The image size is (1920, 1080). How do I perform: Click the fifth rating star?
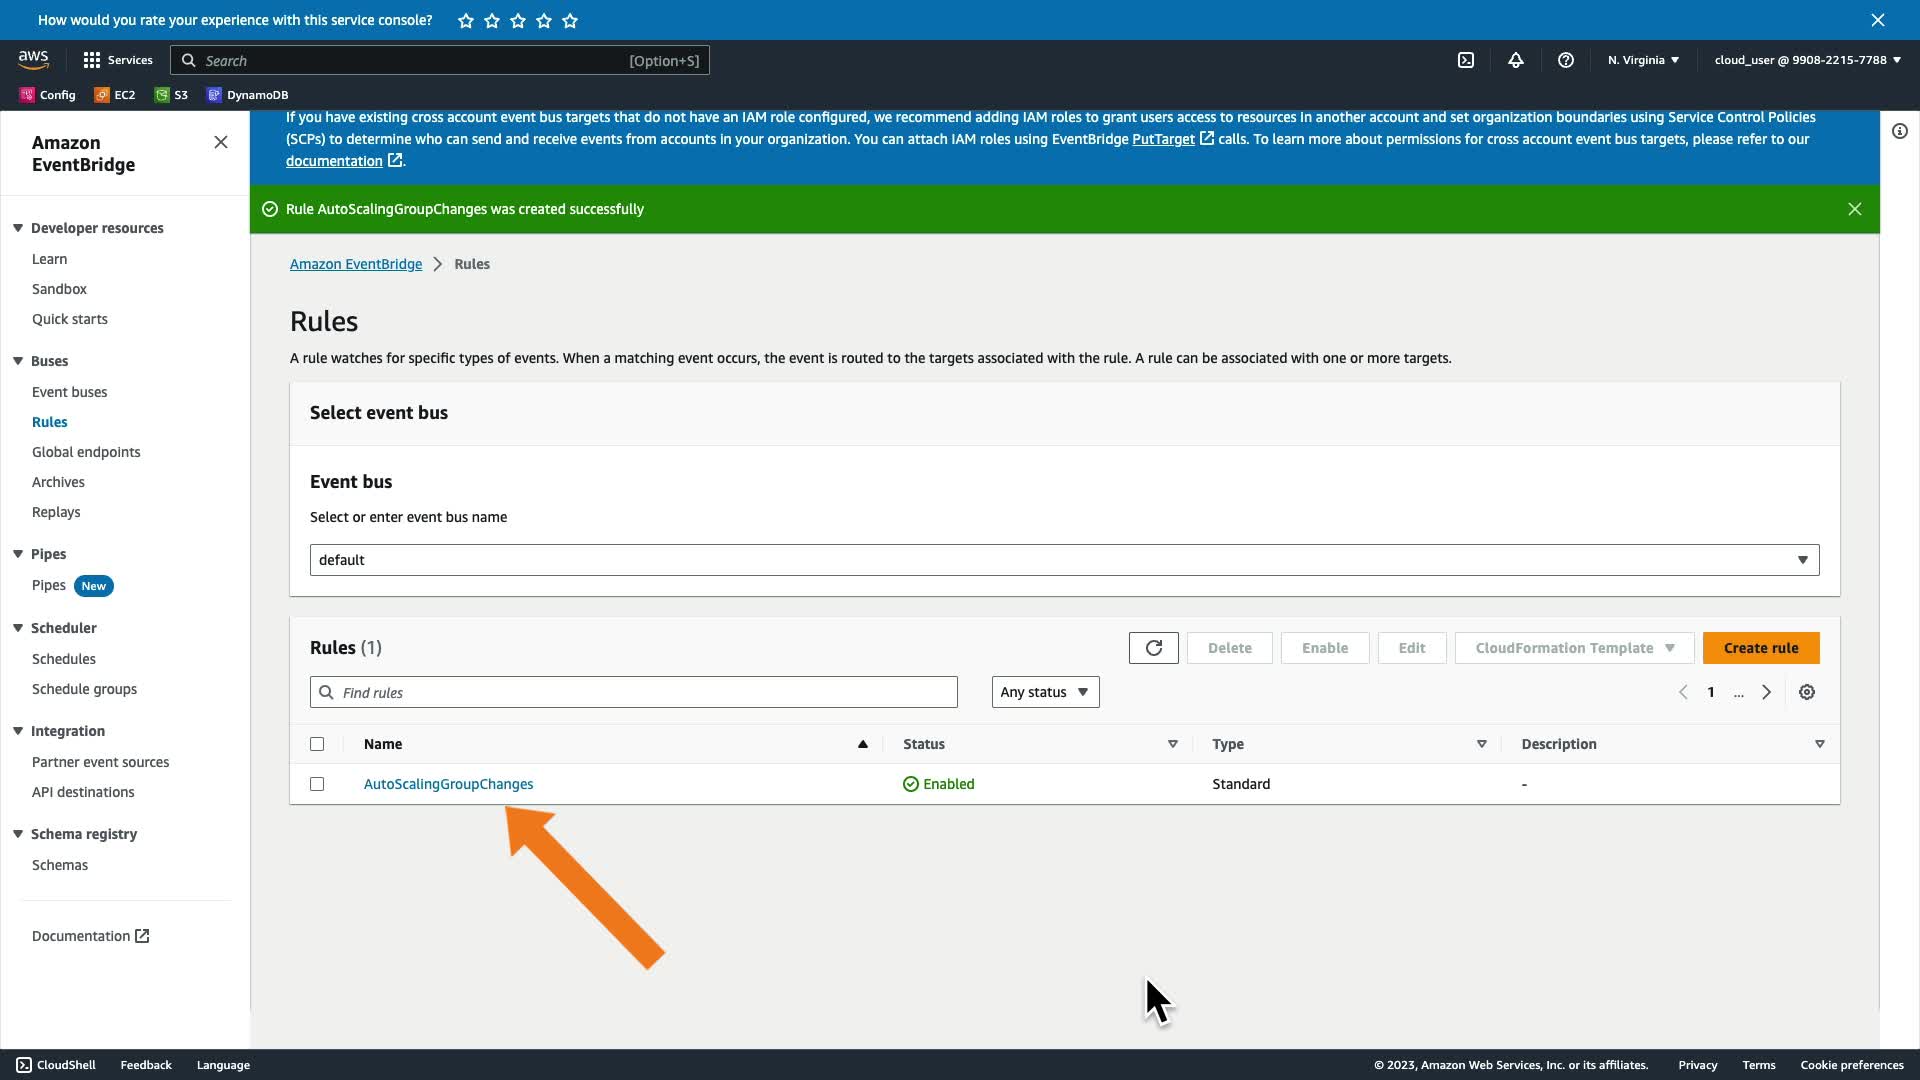click(570, 20)
